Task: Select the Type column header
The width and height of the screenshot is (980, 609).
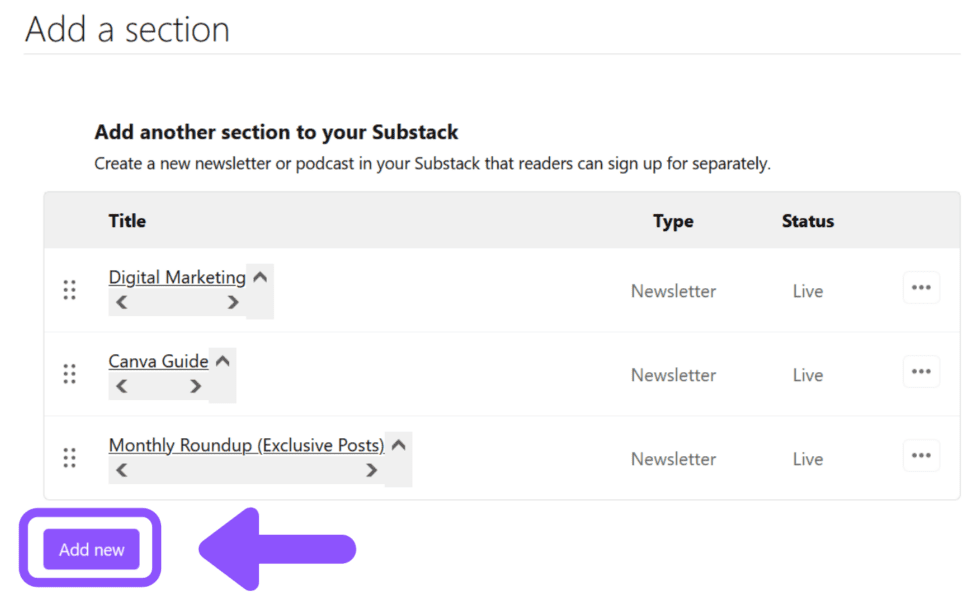Action: click(673, 220)
